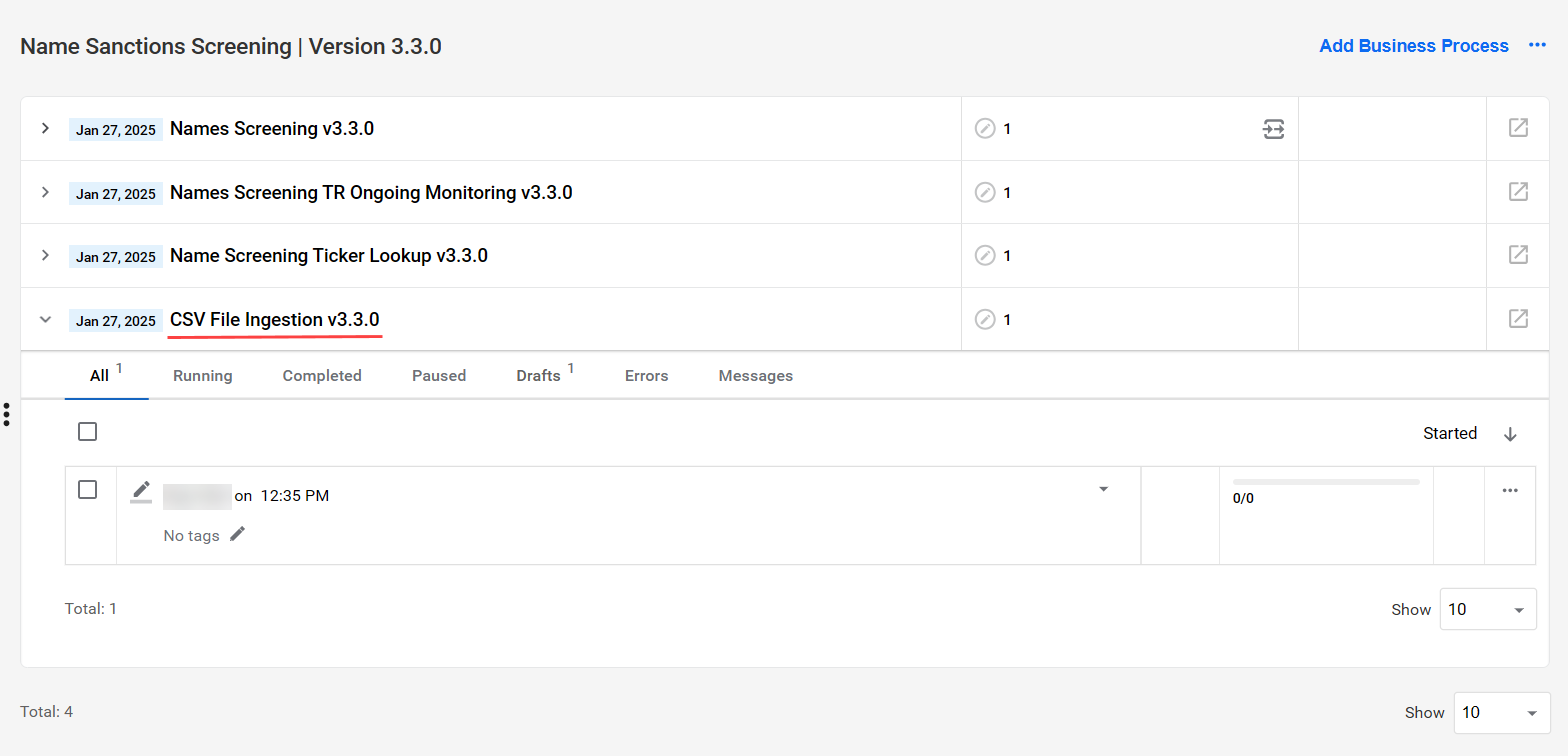Image resolution: width=1568 pixels, height=756 pixels.
Task: Click the 0/0 progress count text
Action: click(1243, 498)
